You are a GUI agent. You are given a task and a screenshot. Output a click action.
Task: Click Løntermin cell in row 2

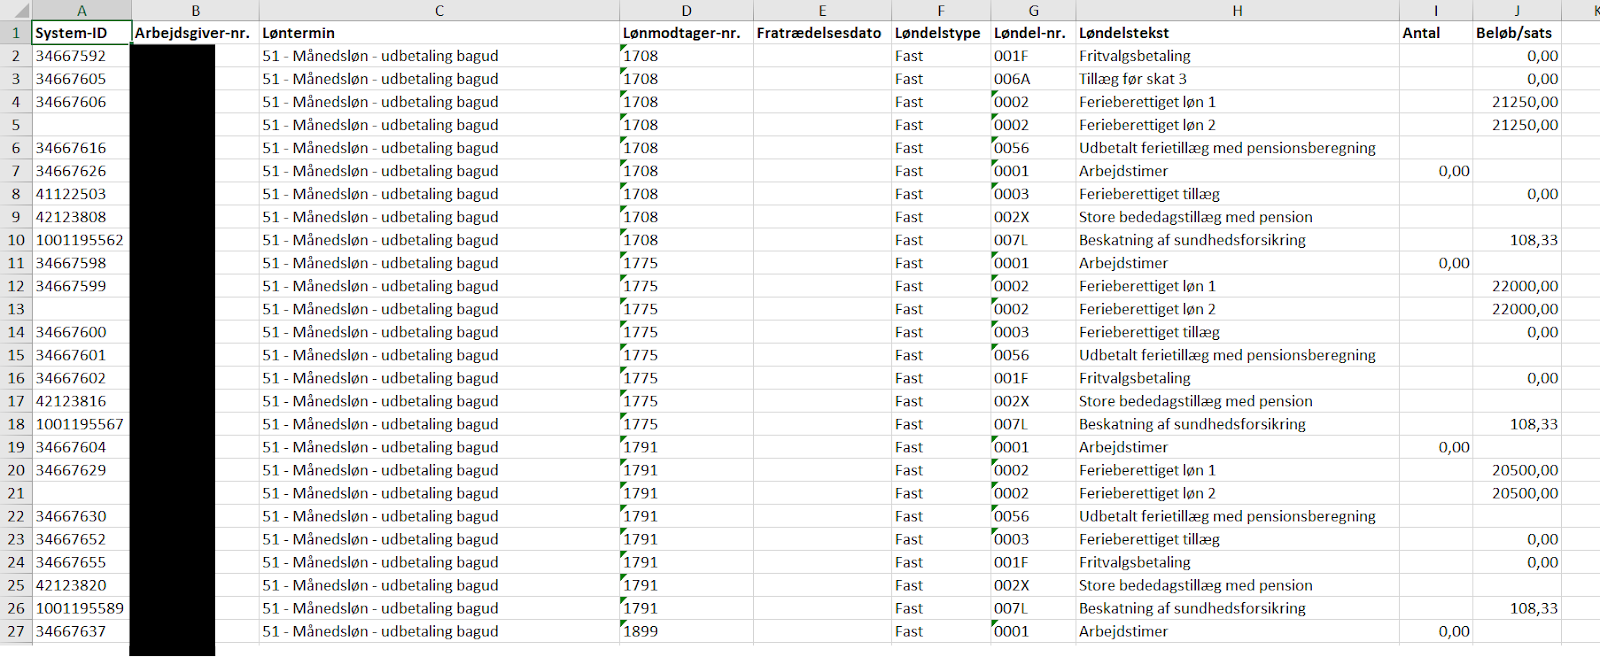click(x=439, y=56)
